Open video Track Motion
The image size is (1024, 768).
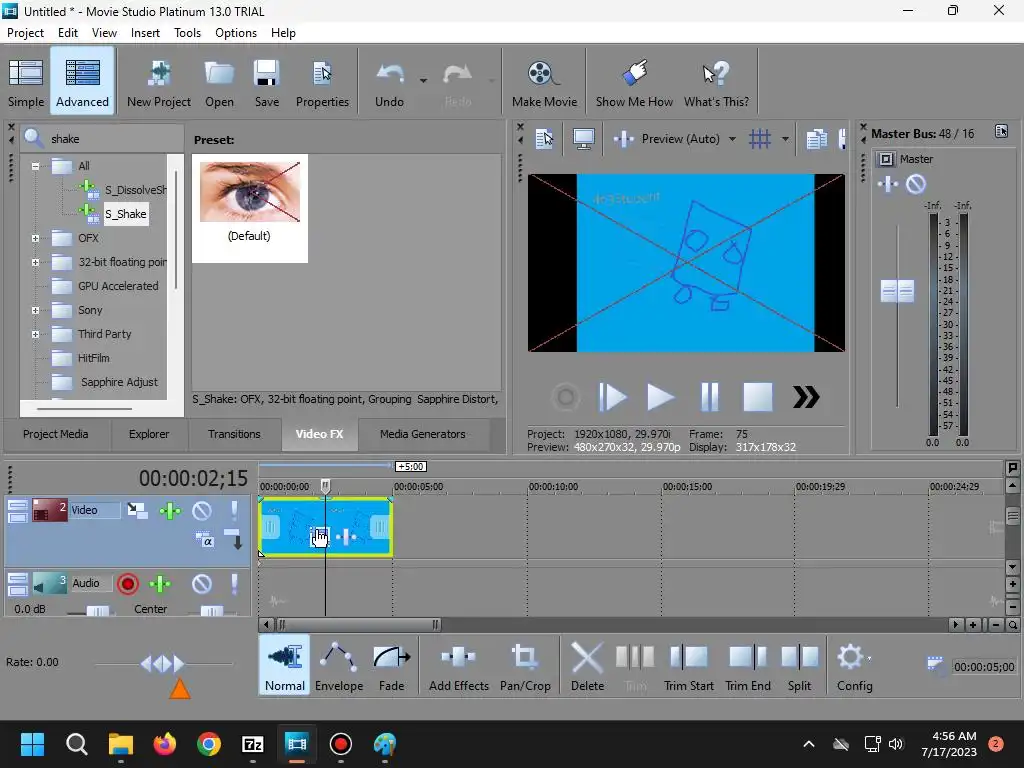tap(137, 510)
